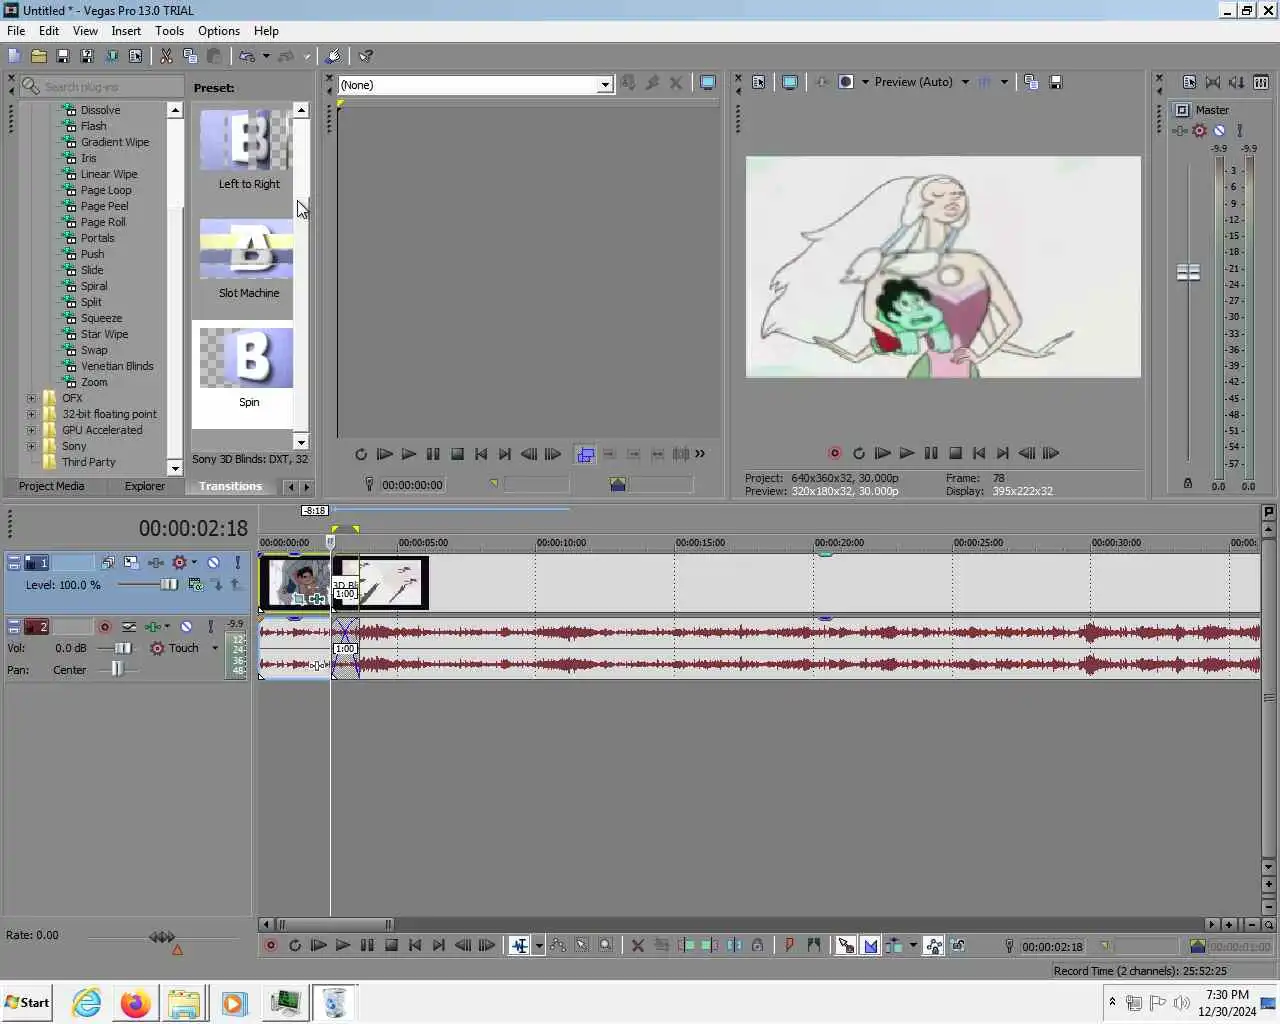Open Internet Explorer from the taskbar

(87, 1003)
